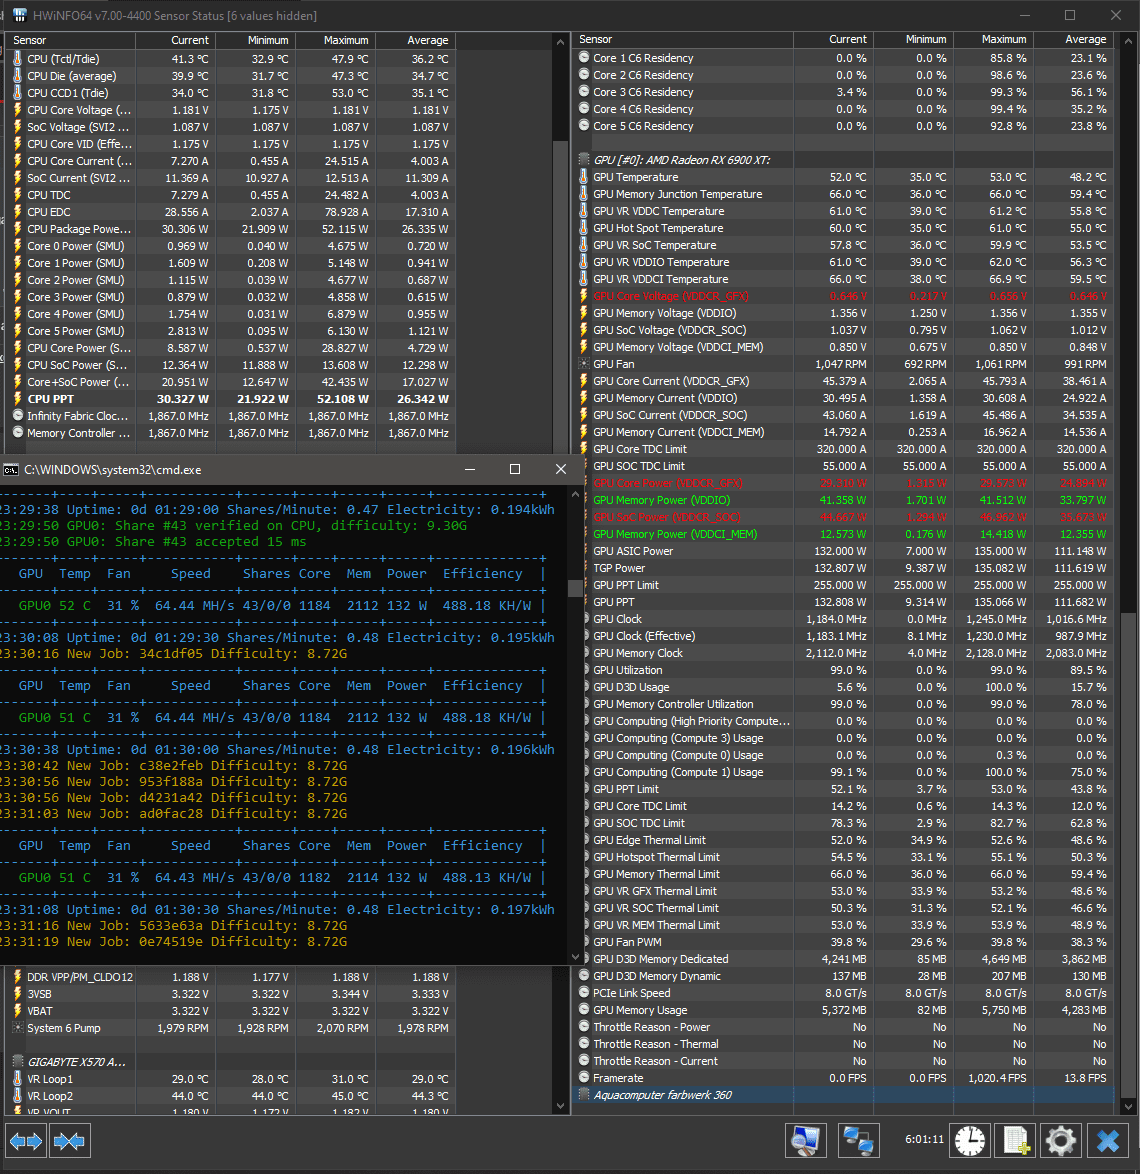Select the TGP Power row
Image resolution: width=1140 pixels, height=1174 pixels.
[x=845, y=568]
